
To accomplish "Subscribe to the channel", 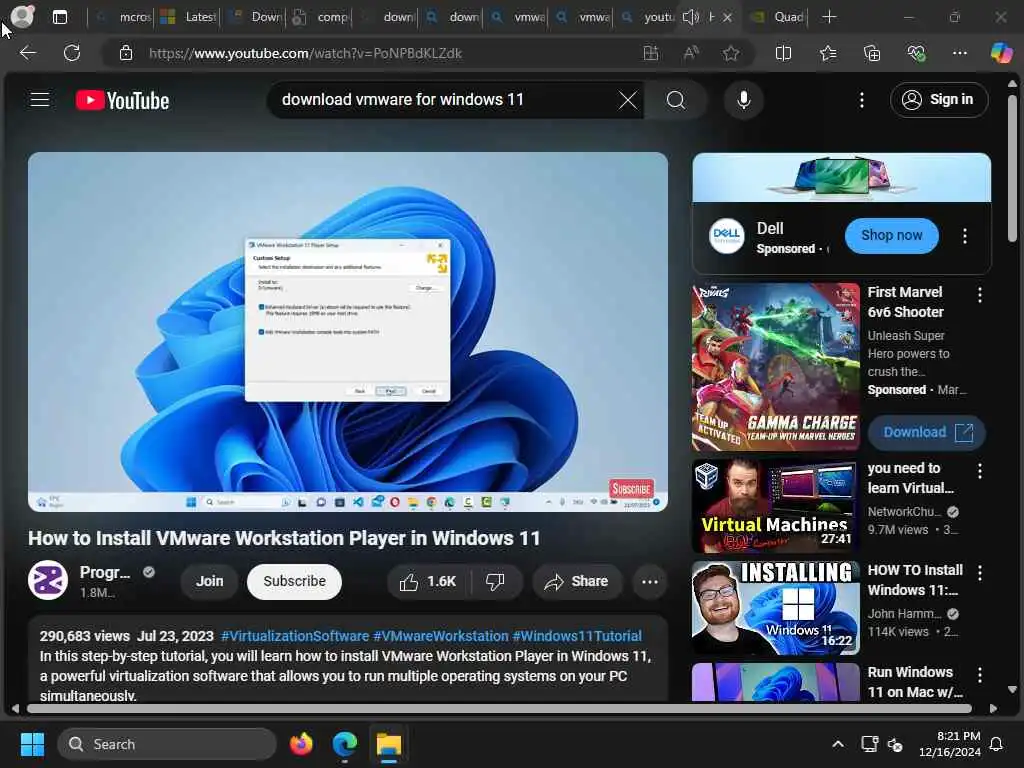I will point(295,581).
